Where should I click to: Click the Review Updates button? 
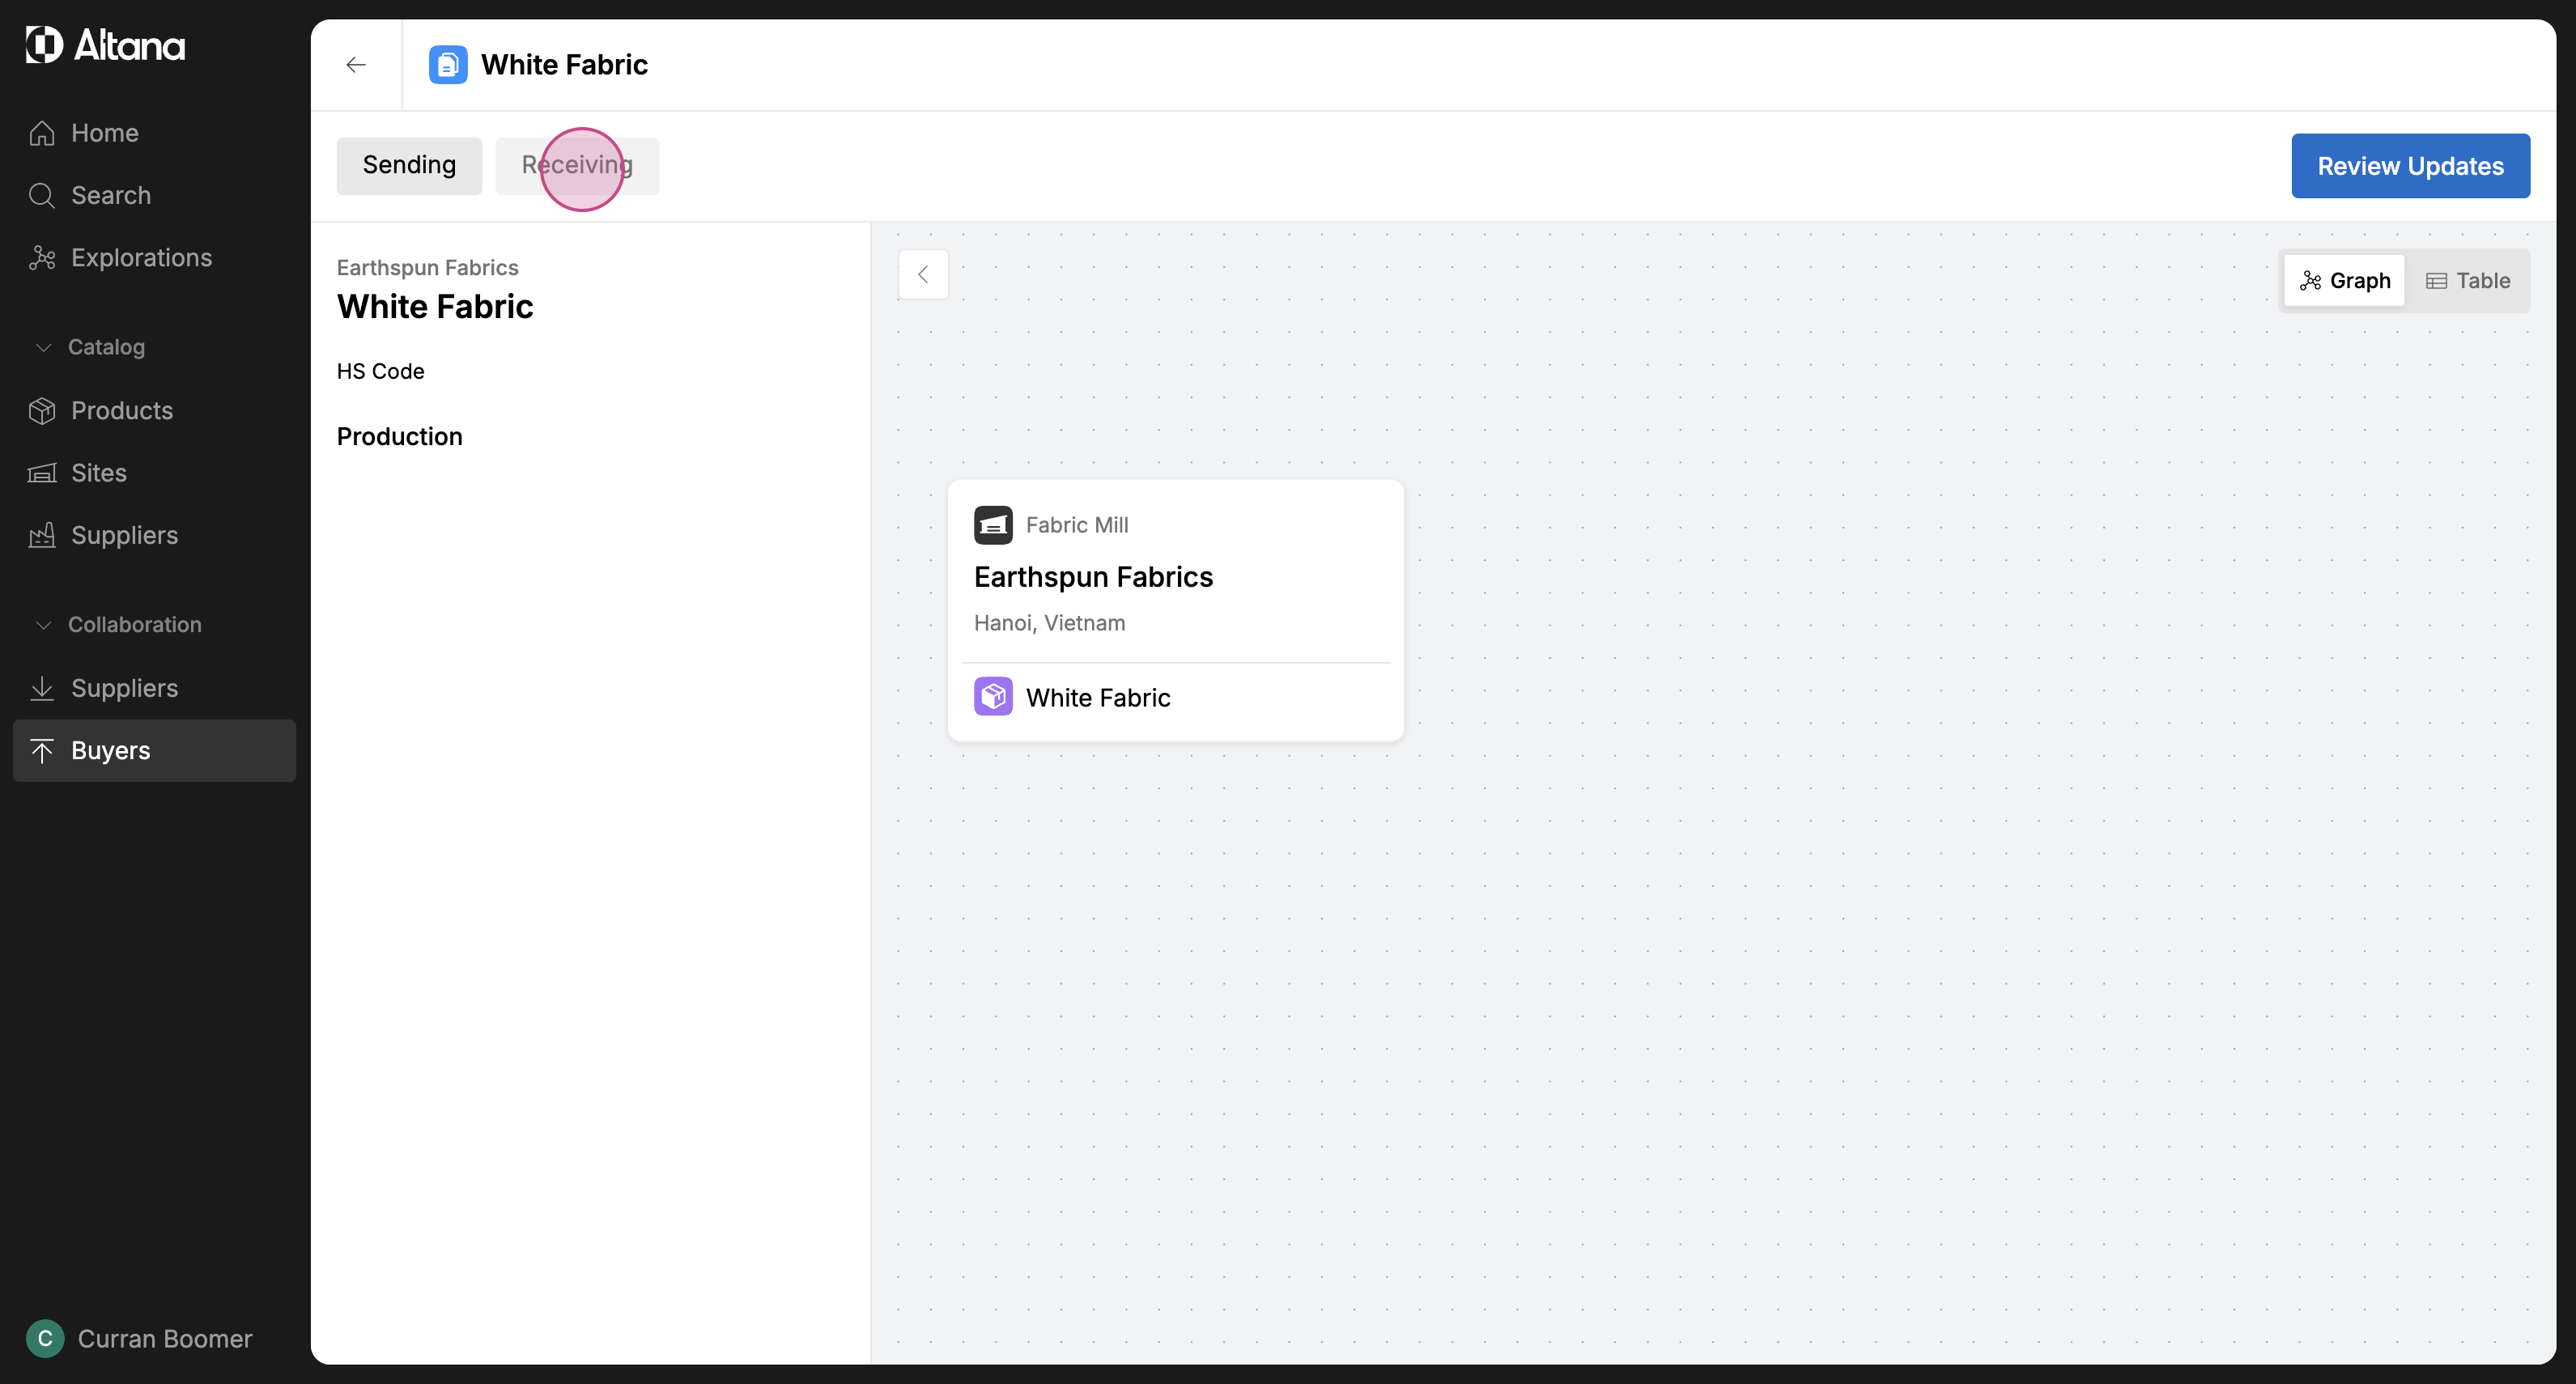coord(2410,166)
